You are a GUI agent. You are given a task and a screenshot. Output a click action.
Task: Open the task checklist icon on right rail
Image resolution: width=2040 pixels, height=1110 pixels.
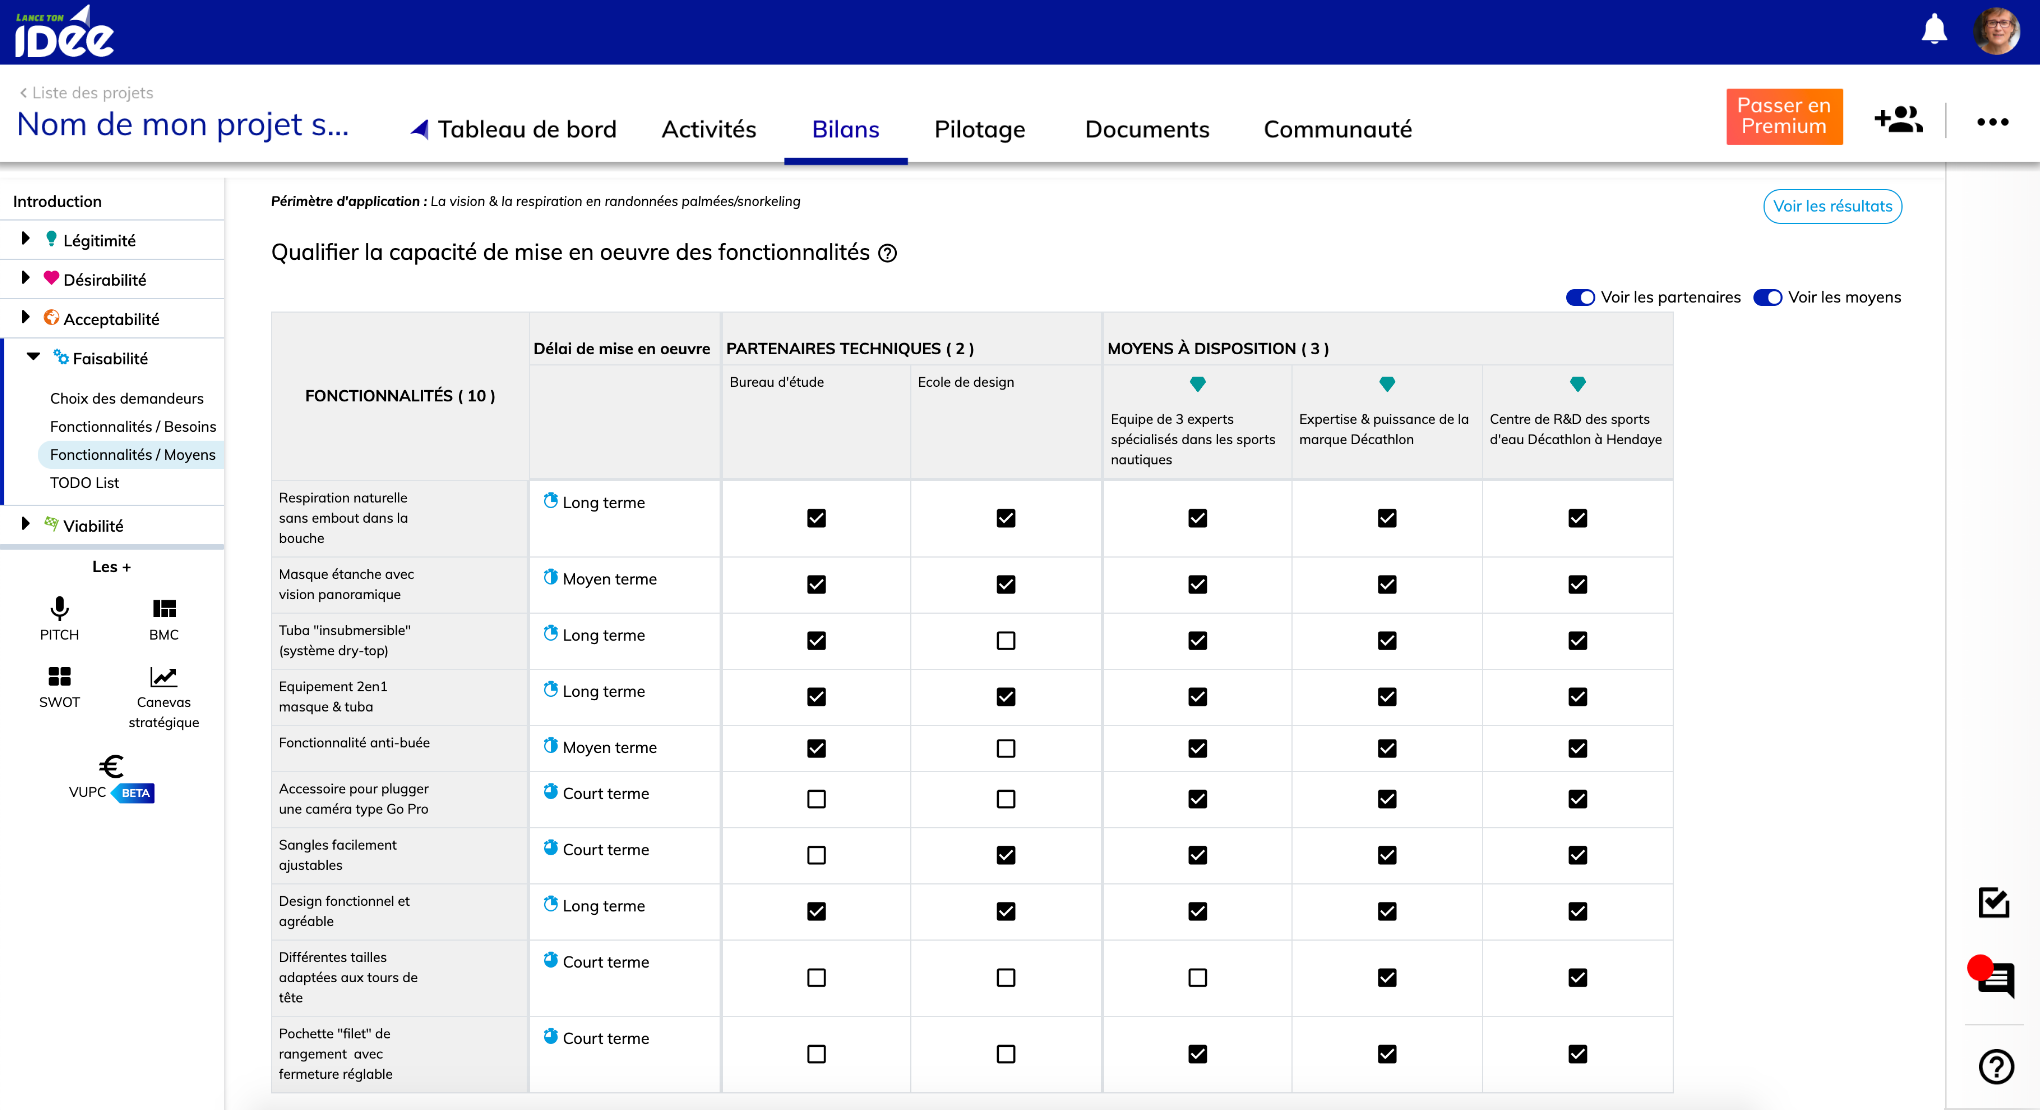(1994, 902)
